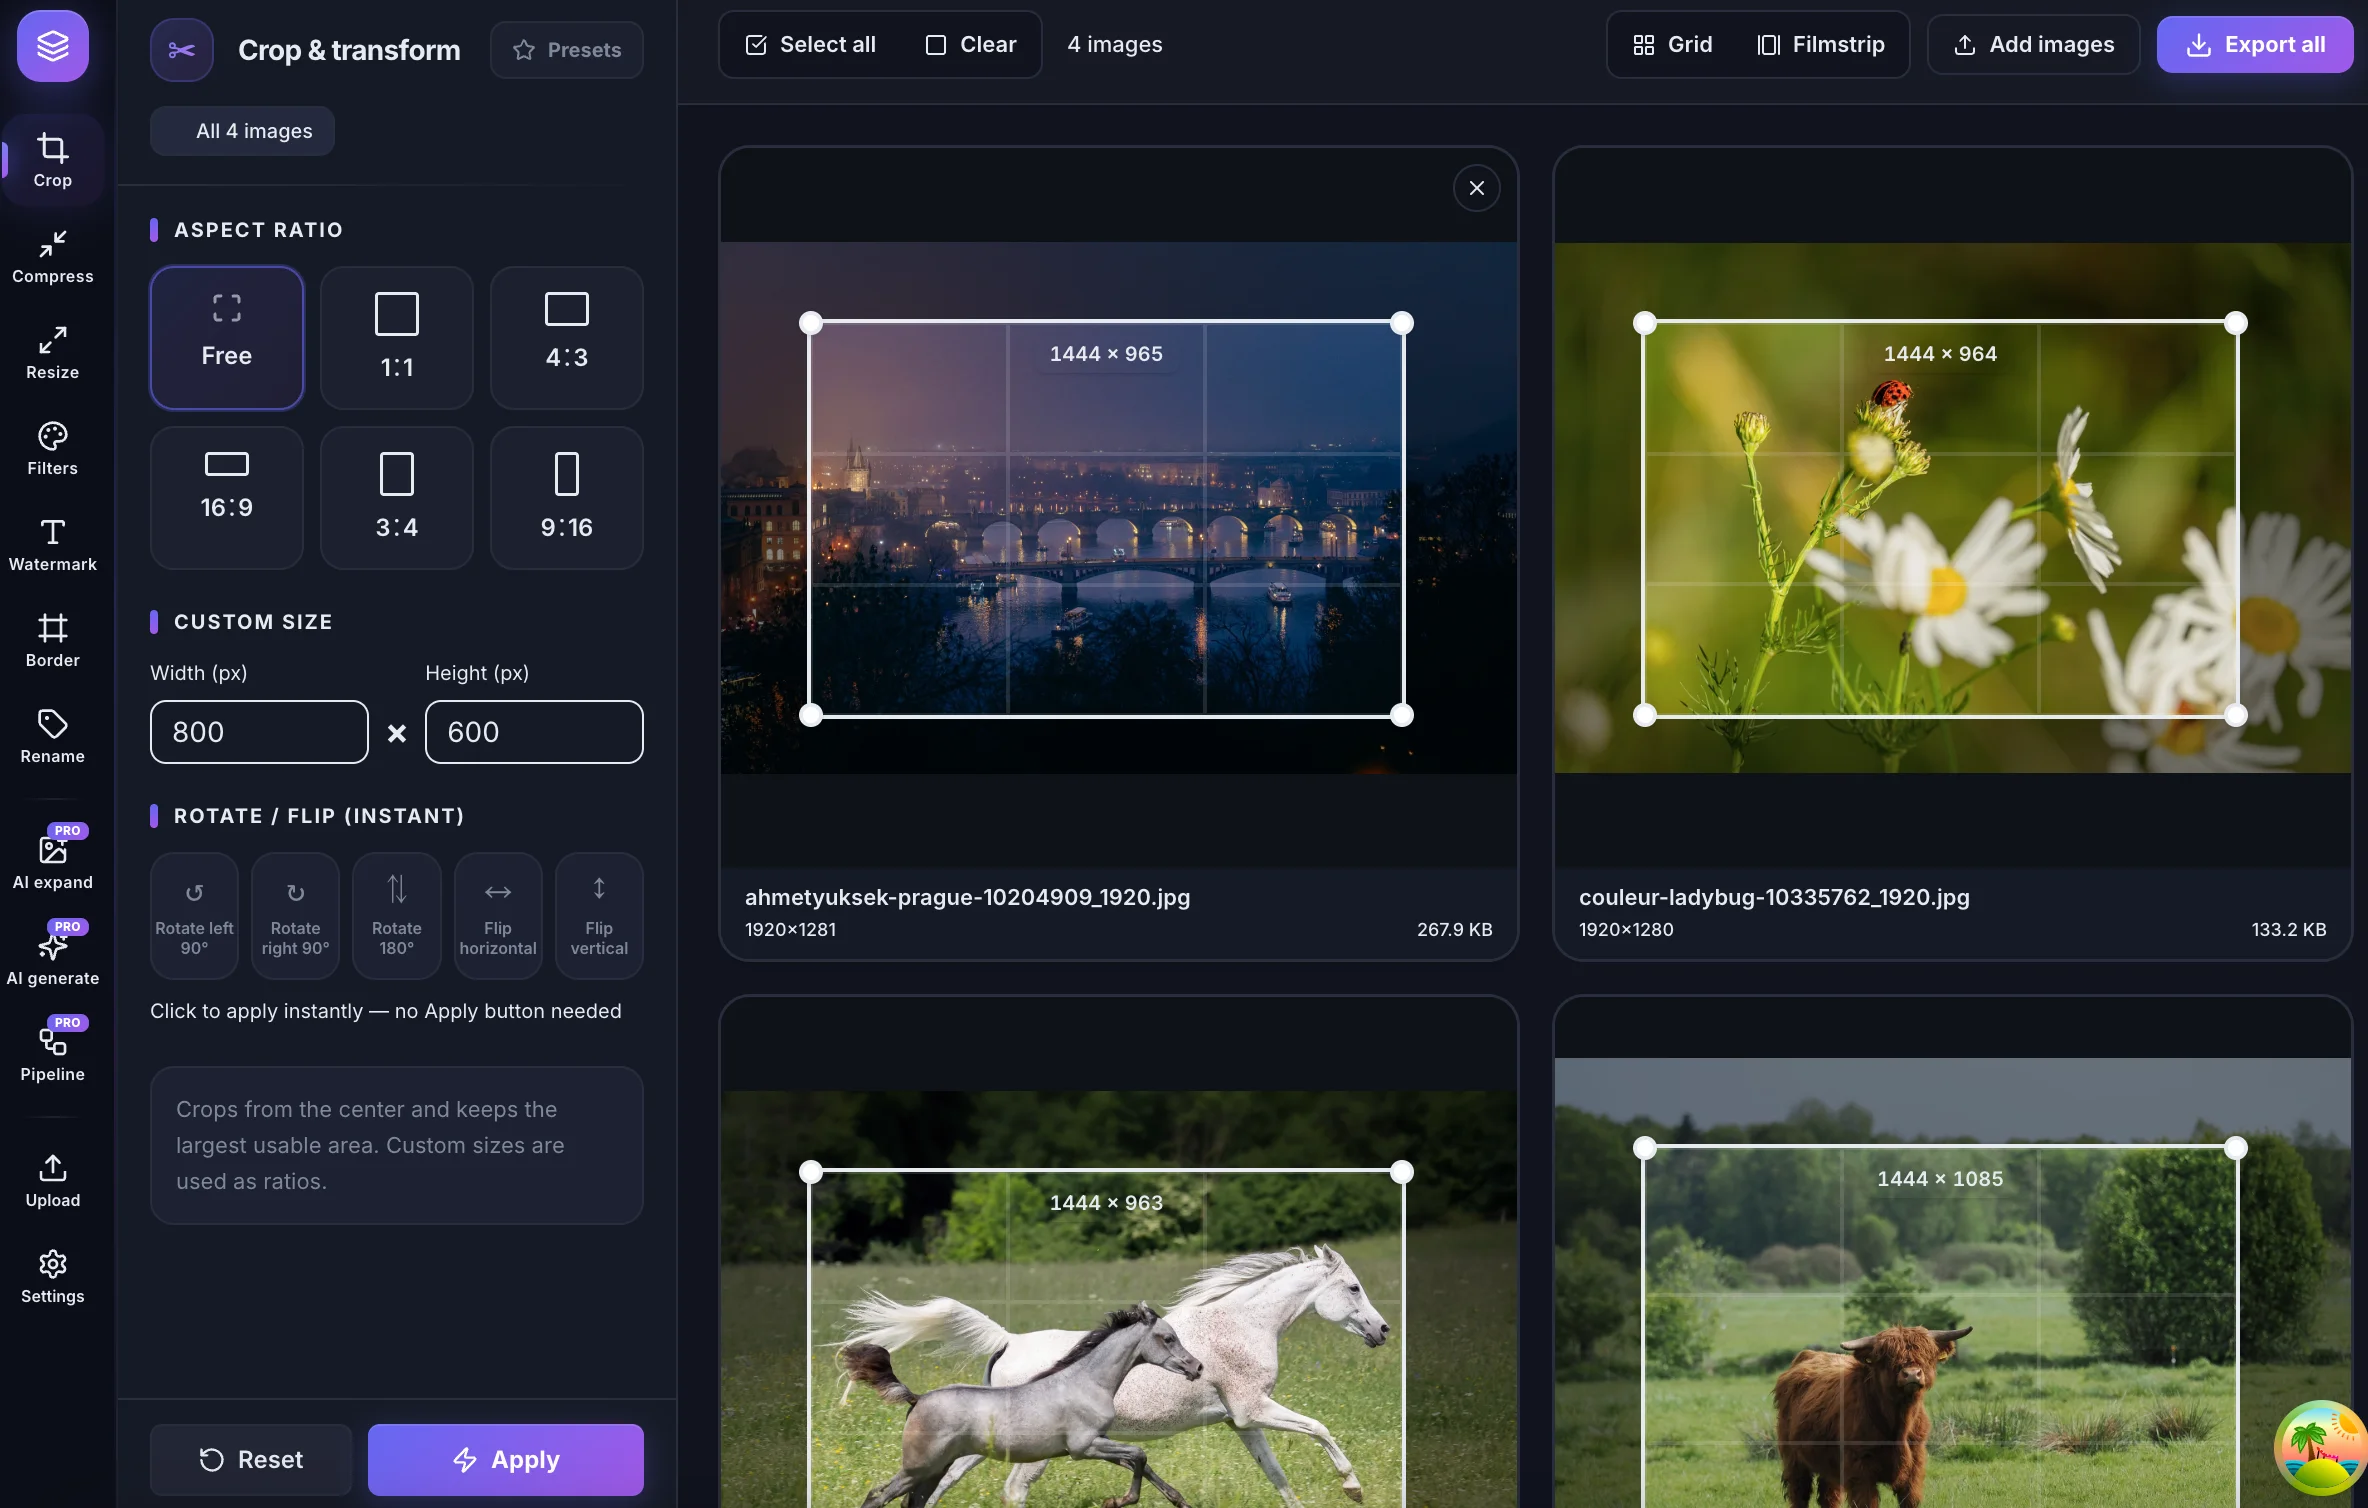Click bottom-left crop handle on ladybug image

coord(1645,715)
